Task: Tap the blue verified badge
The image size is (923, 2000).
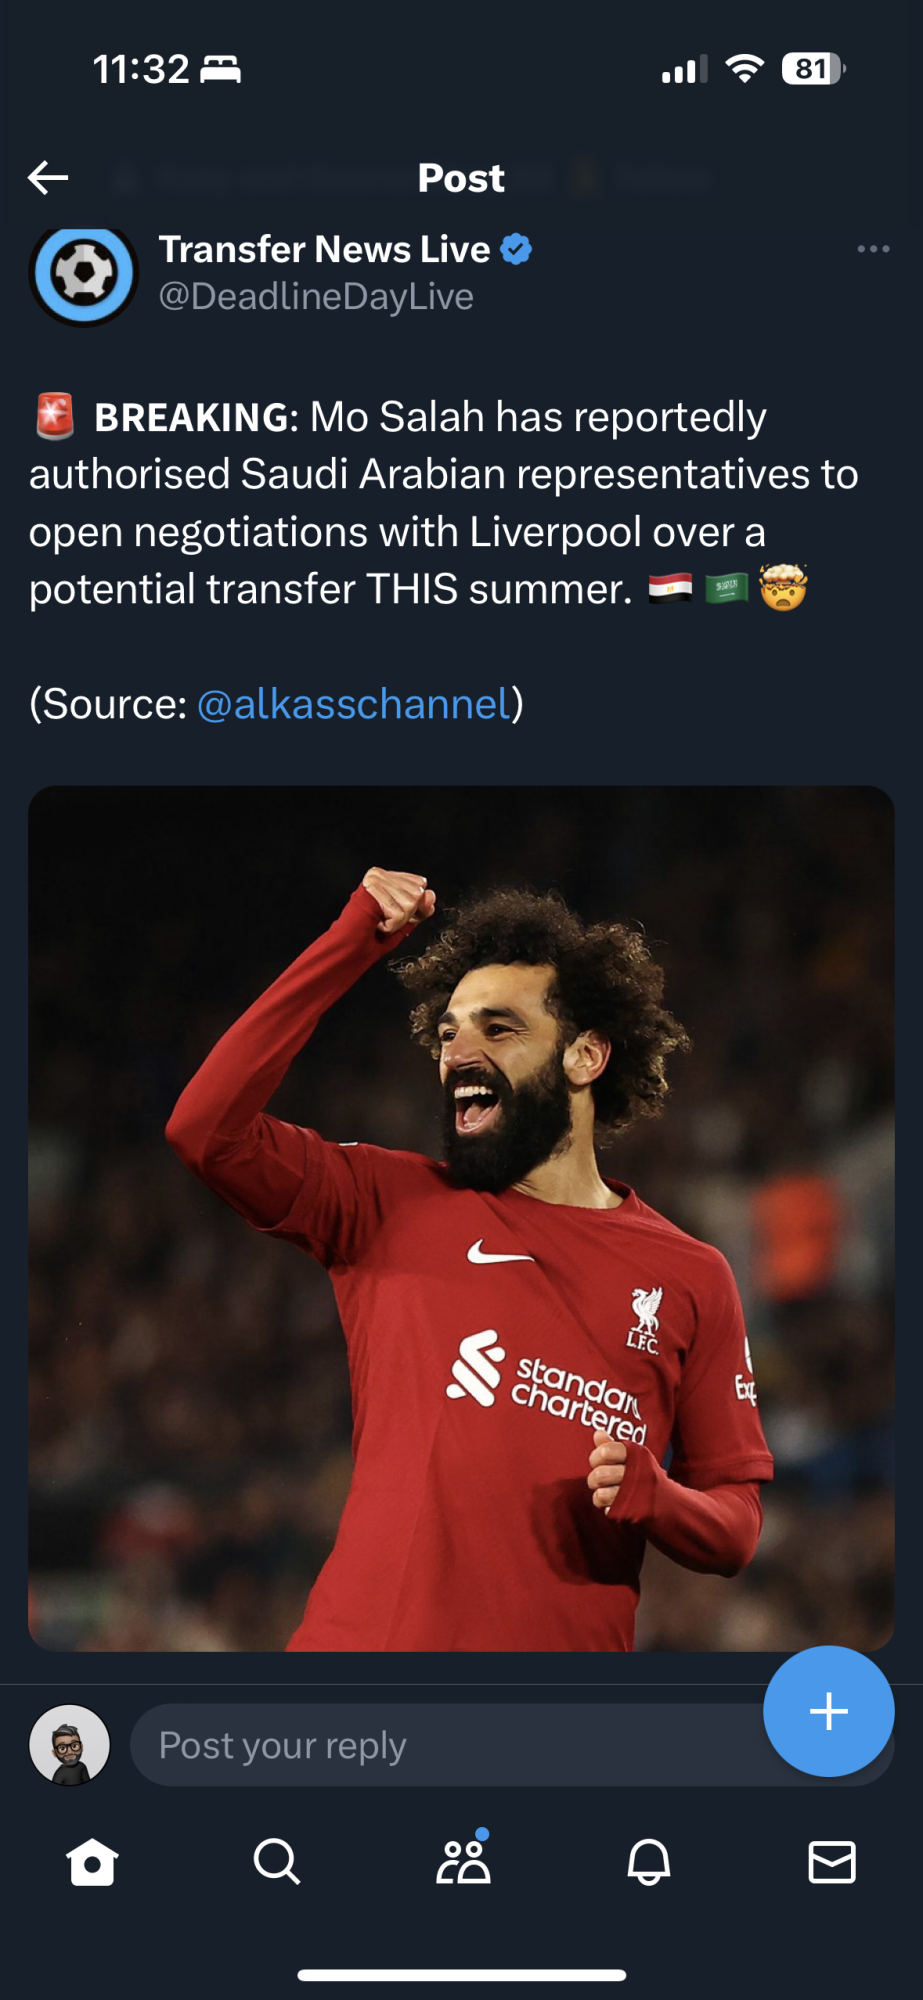Action: point(516,249)
